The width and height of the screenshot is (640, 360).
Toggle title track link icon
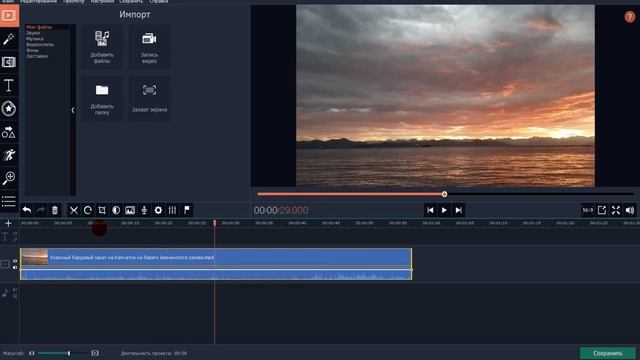[15, 240]
